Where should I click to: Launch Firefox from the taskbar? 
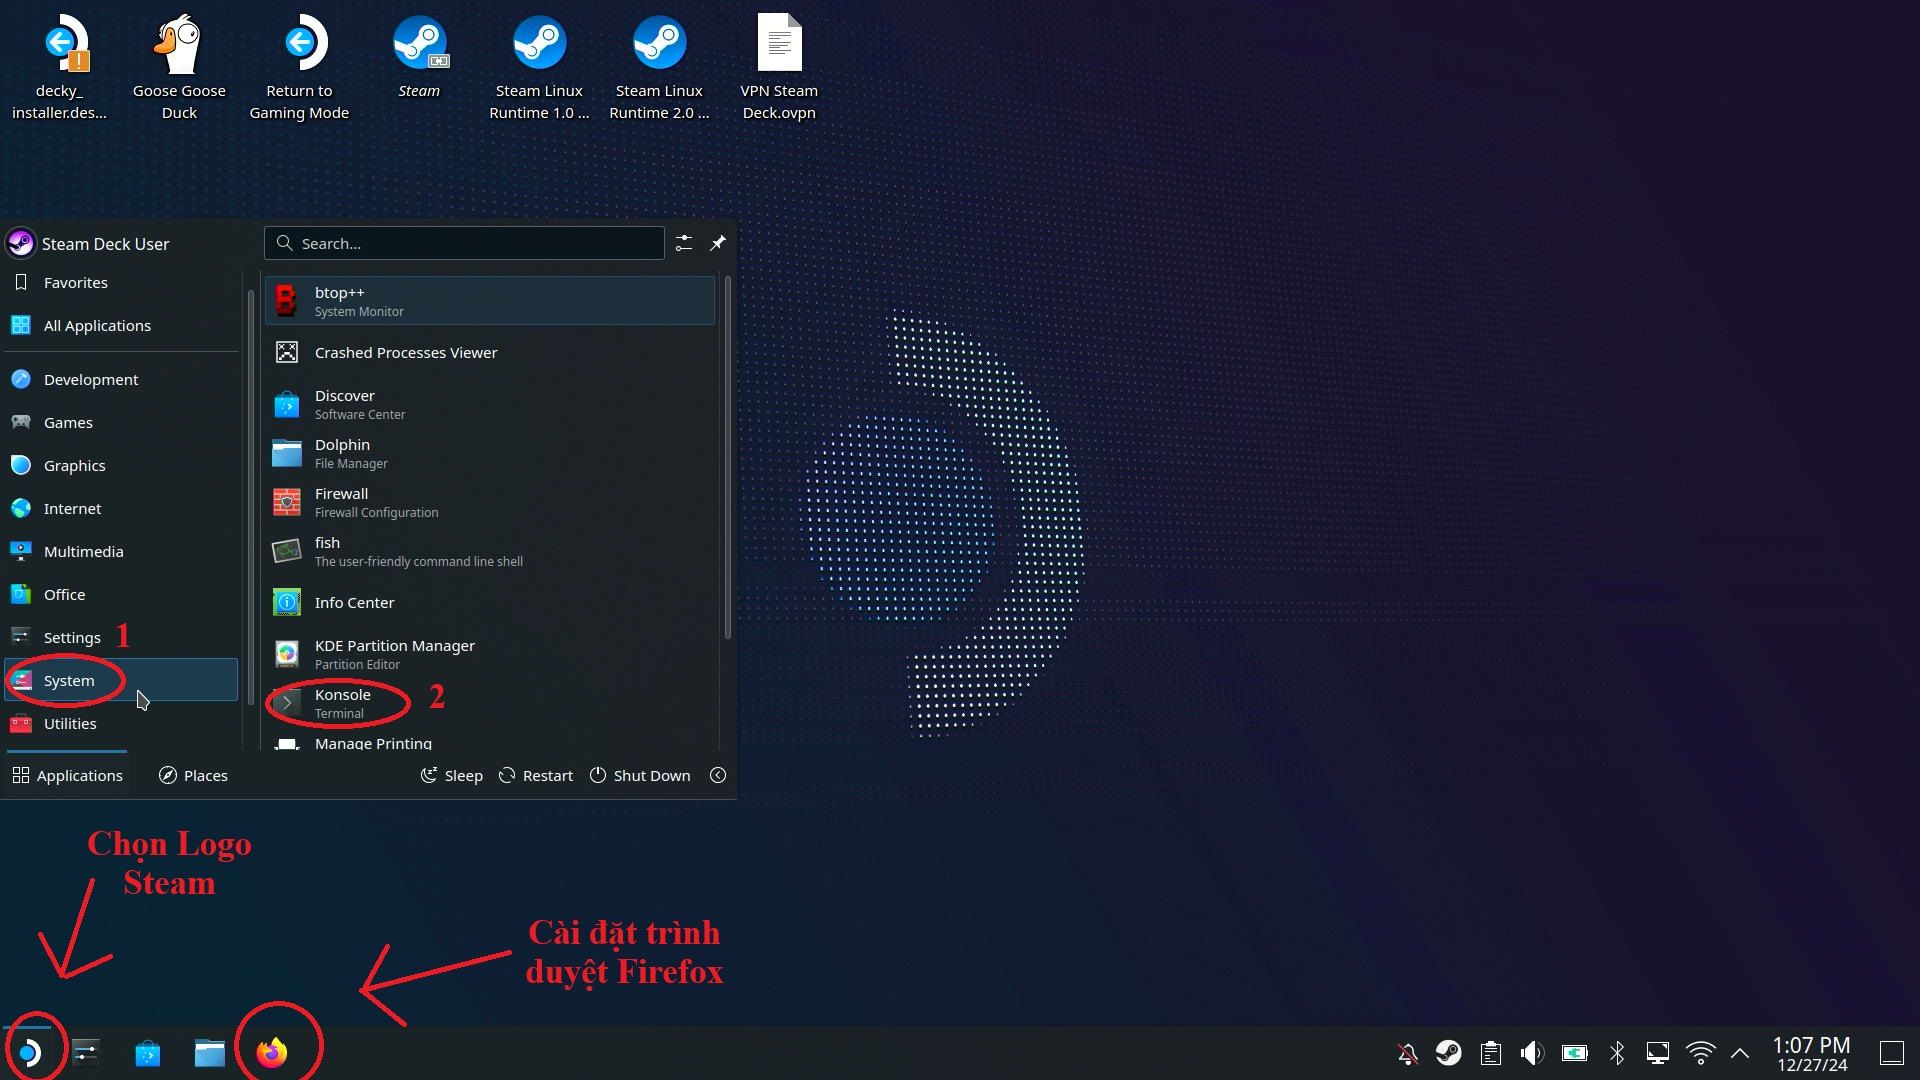[271, 1052]
